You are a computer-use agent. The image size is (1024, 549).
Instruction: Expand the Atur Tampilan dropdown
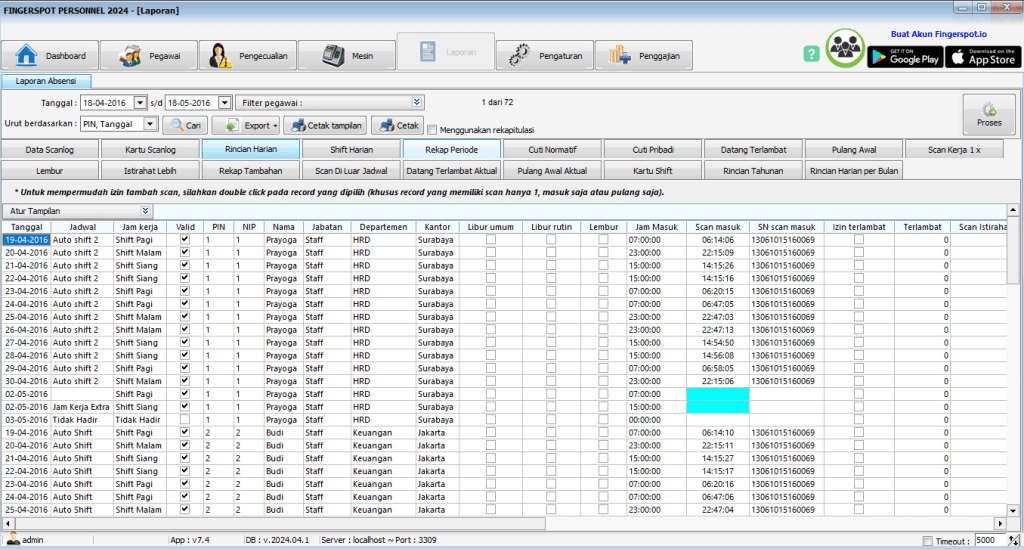pos(146,211)
